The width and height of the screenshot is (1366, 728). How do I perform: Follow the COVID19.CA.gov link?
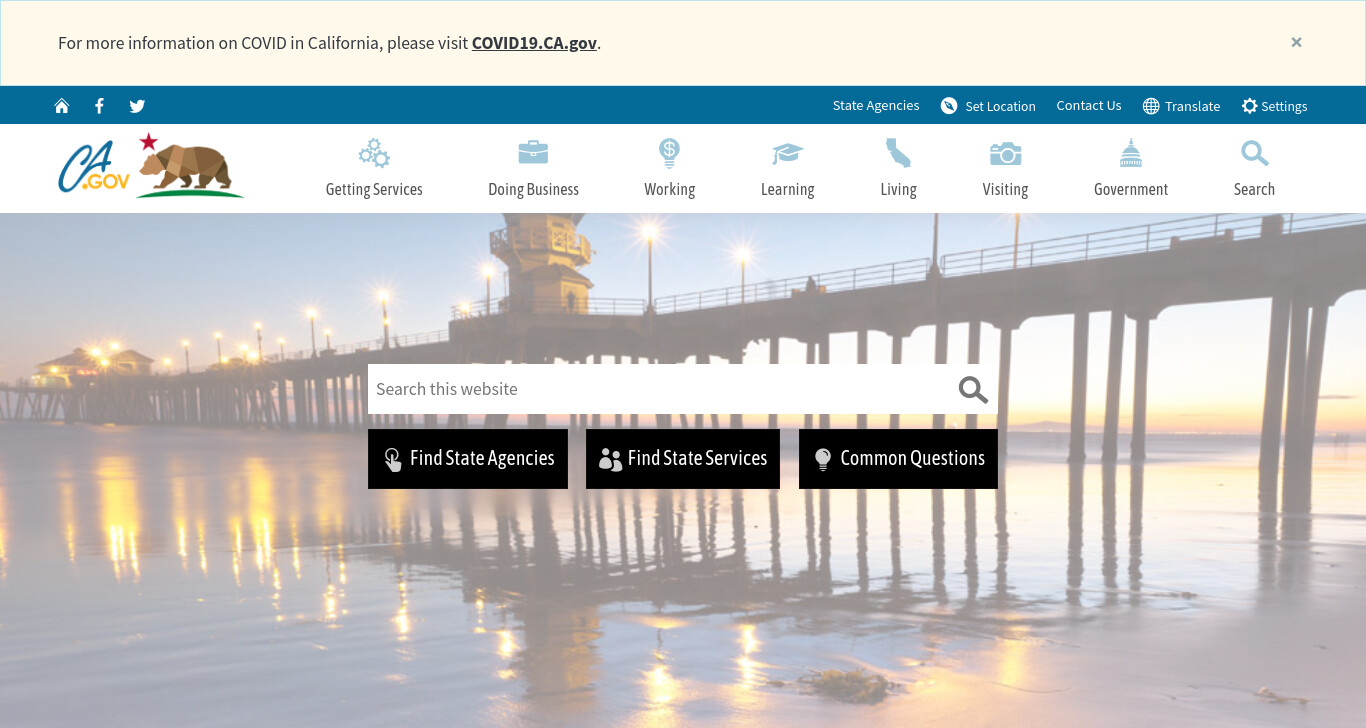534,43
